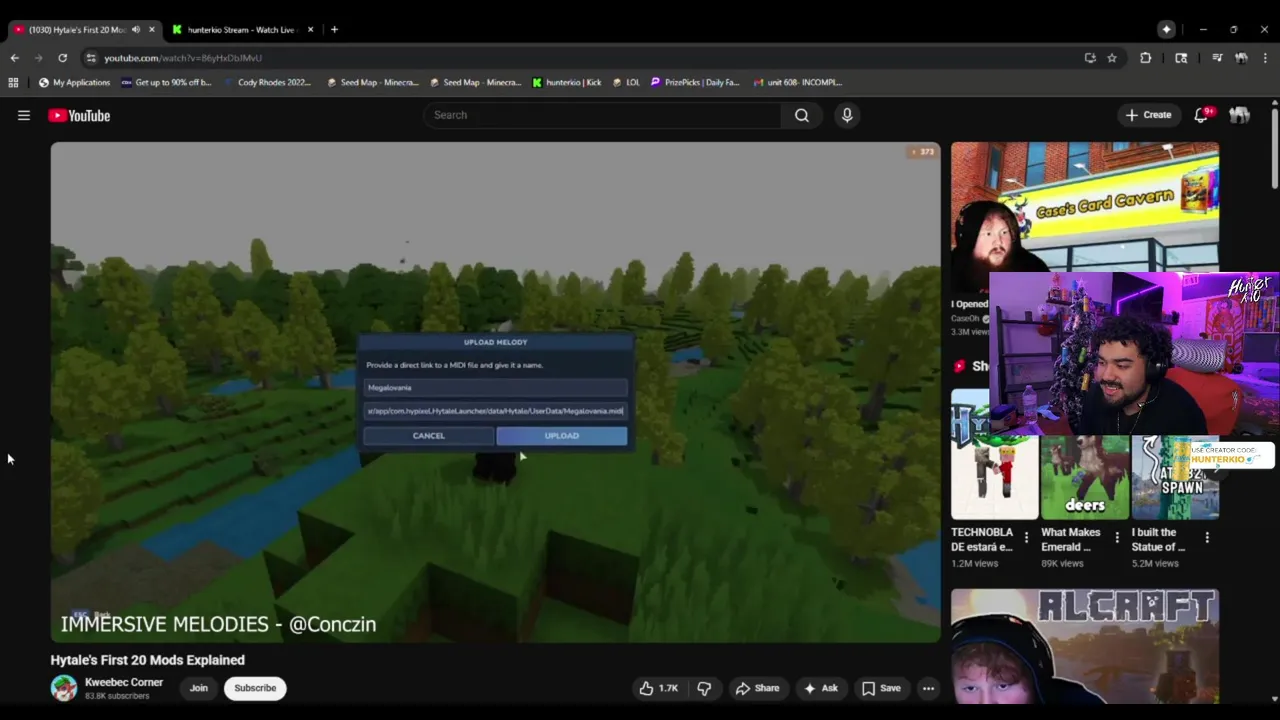Open the first Seed Map bookmark
Viewport: 1280px width, 720px height.
click(372, 82)
